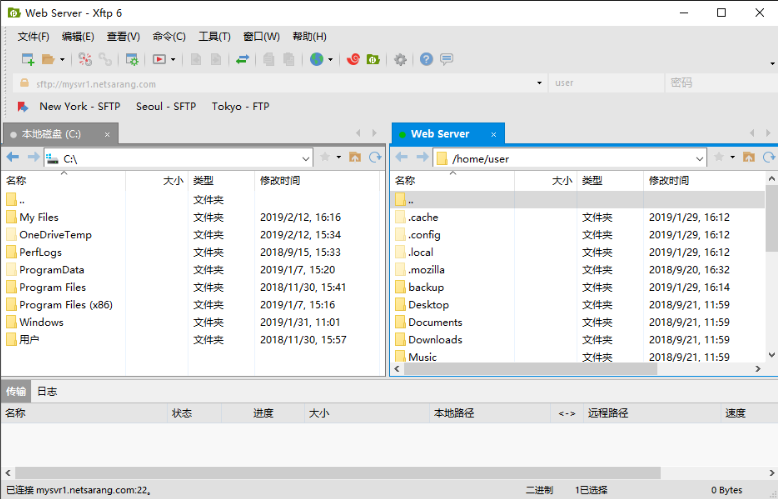Viewport: 778px width, 499px height.
Task: Click the grey Reconnect chain-link icon
Action: click(105, 60)
